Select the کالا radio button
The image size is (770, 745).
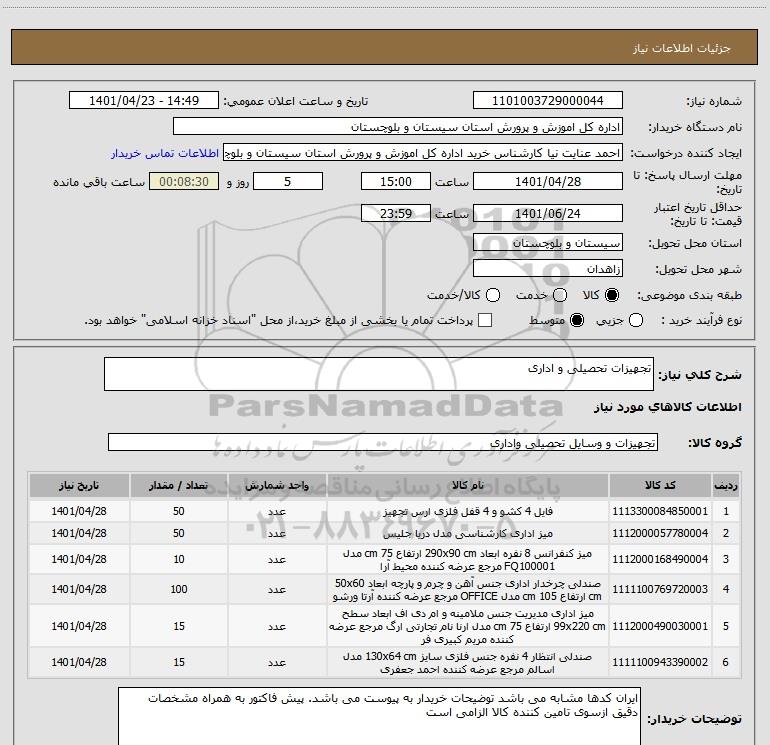click(x=612, y=295)
